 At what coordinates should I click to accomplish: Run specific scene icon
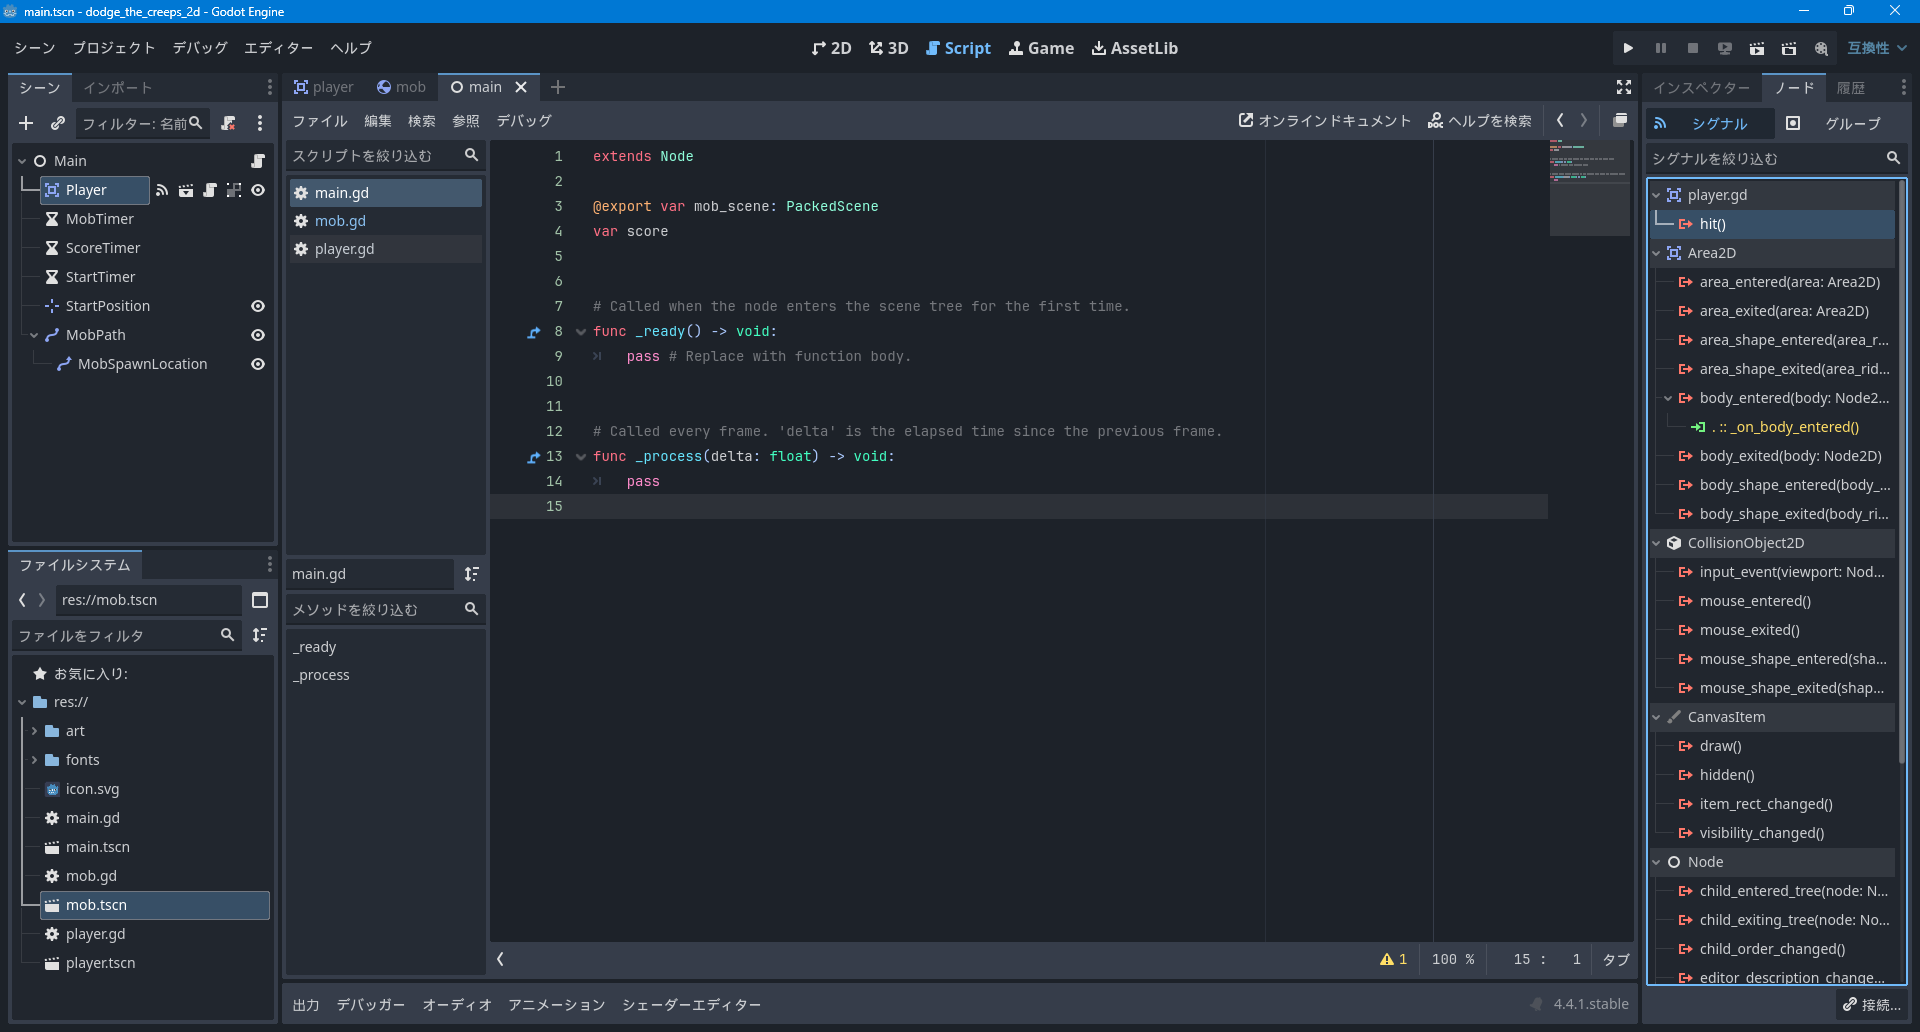(x=1788, y=48)
